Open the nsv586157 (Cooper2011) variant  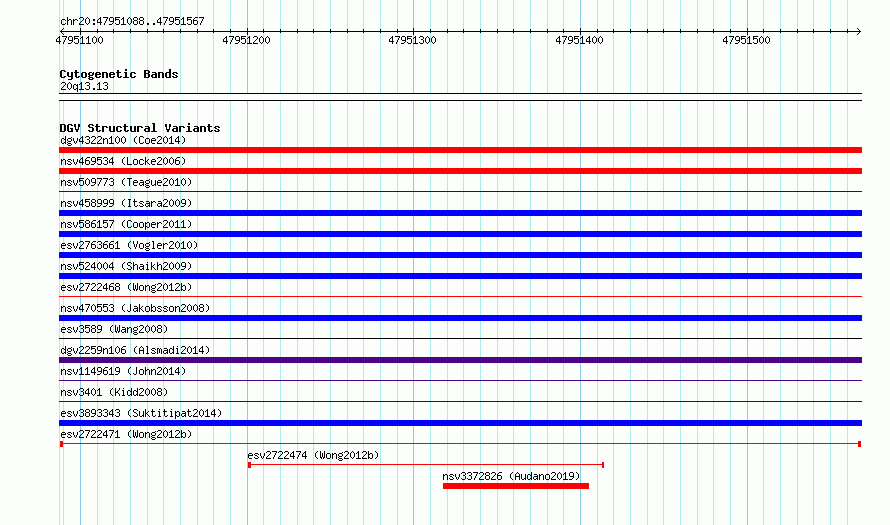point(126,224)
